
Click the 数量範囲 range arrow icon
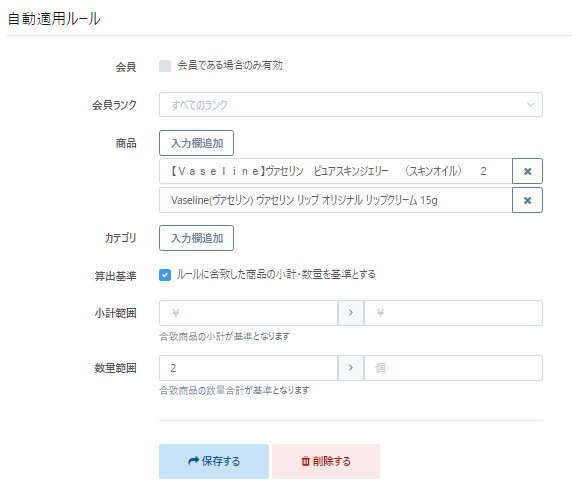coord(351,368)
